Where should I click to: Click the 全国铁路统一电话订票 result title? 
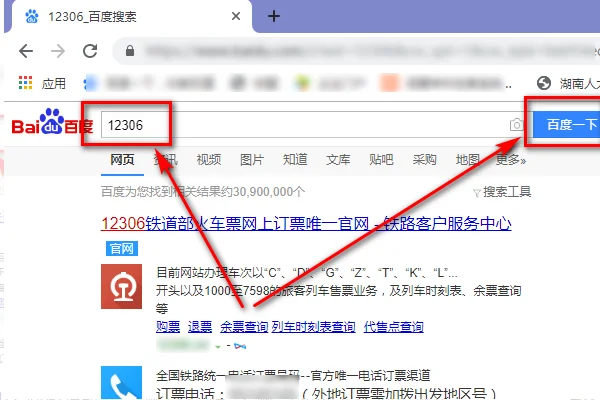tap(293, 376)
